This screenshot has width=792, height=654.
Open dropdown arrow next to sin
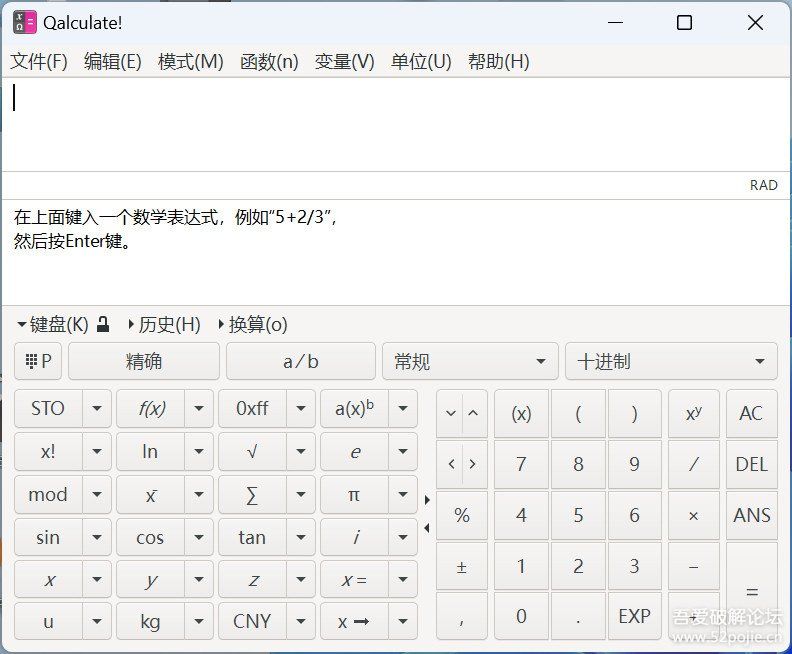click(97, 537)
